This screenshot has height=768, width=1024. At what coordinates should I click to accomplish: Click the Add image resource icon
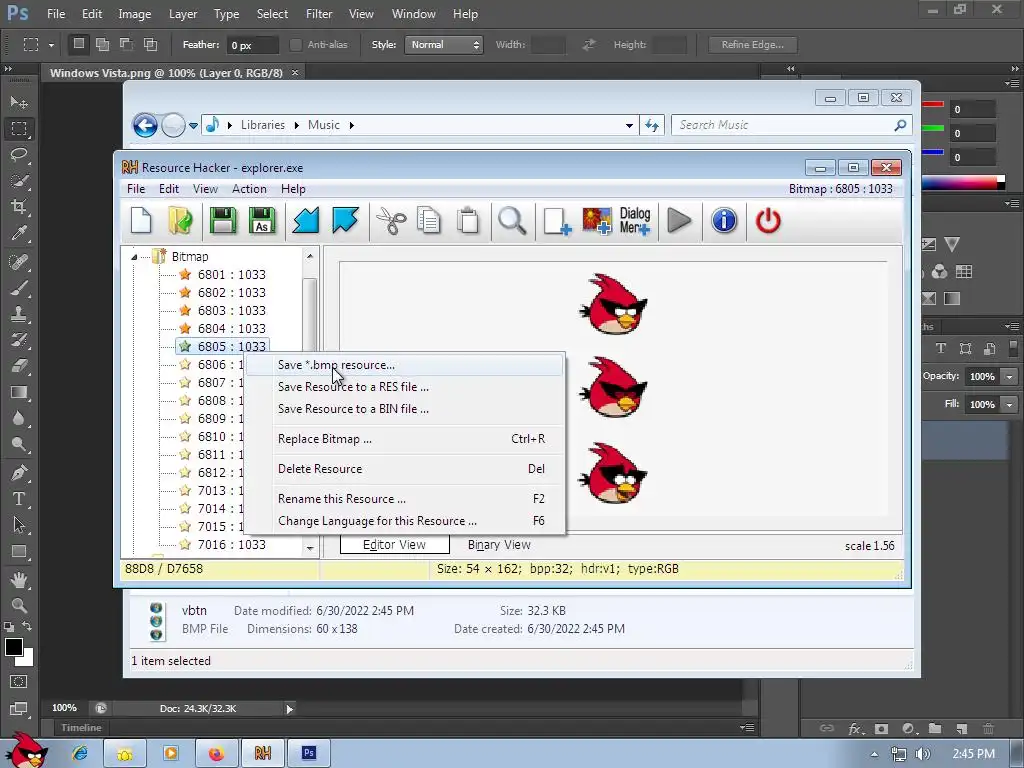pos(596,221)
